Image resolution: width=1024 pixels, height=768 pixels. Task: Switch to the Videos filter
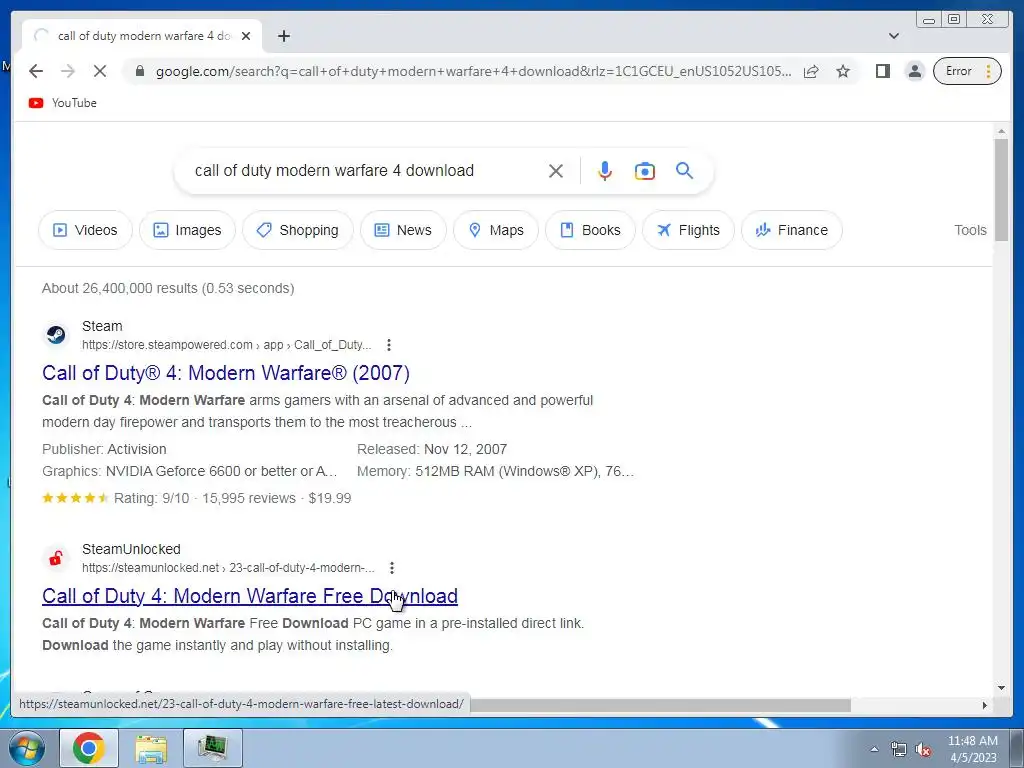point(86,230)
